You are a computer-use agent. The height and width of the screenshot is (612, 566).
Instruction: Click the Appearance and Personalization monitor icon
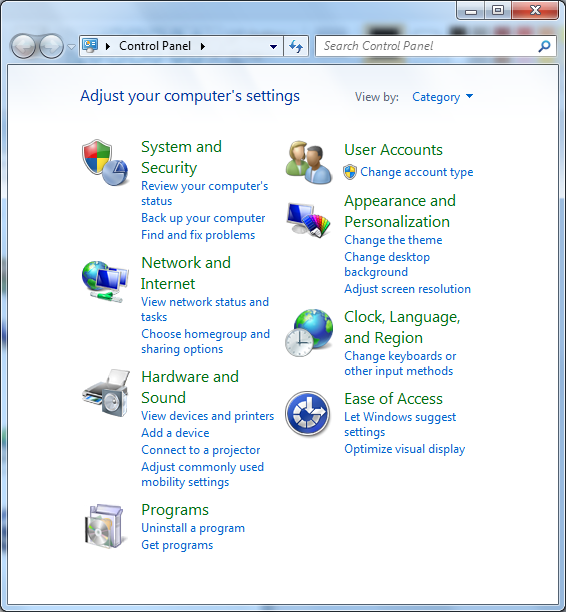click(x=308, y=220)
